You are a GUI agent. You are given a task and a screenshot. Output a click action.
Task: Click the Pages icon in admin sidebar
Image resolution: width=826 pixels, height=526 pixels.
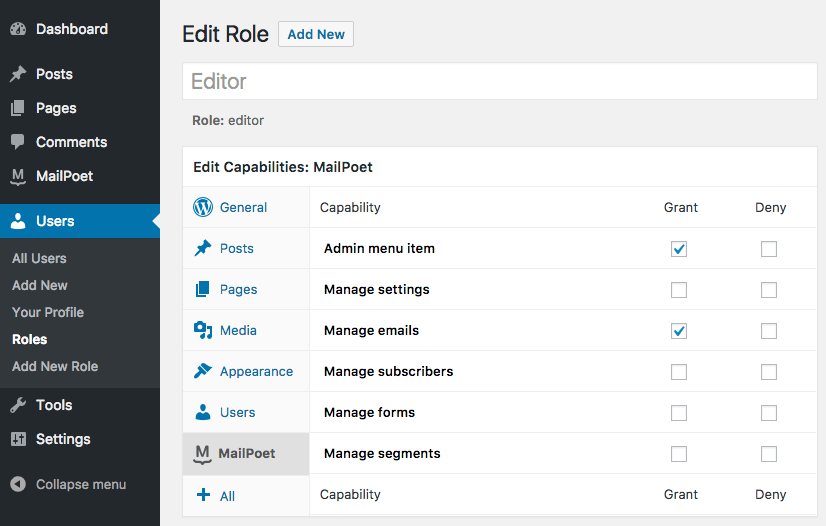[18, 108]
